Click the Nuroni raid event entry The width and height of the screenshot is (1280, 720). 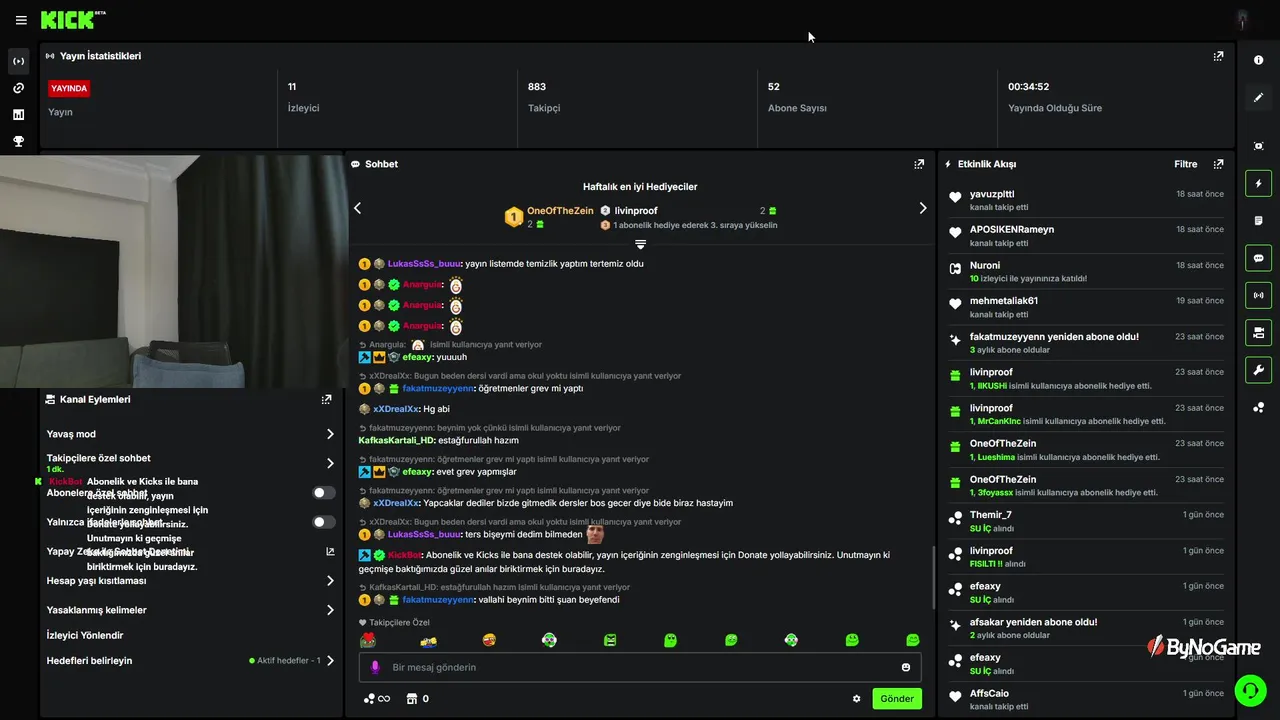pyautogui.click(x=1088, y=271)
